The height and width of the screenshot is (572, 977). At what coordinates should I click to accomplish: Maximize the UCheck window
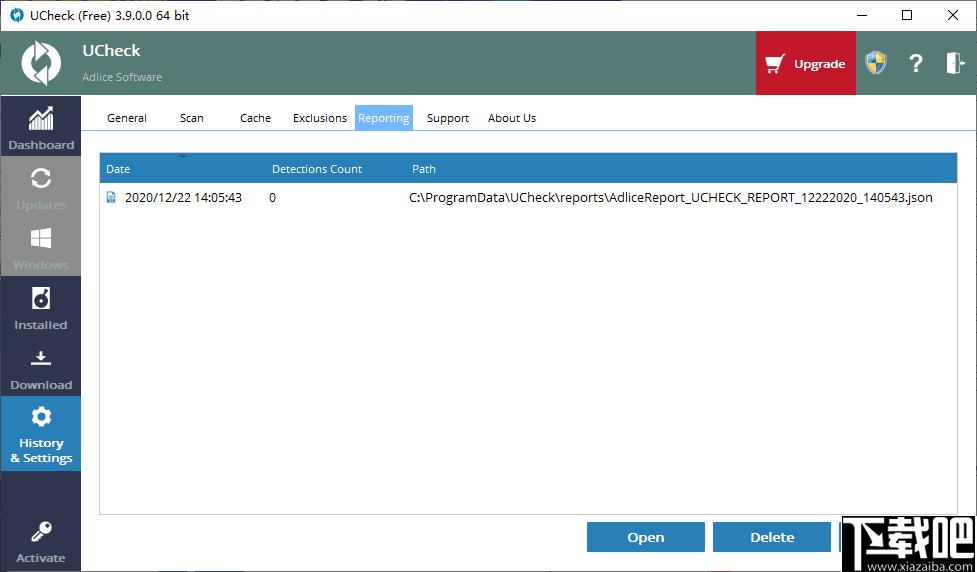(907, 15)
